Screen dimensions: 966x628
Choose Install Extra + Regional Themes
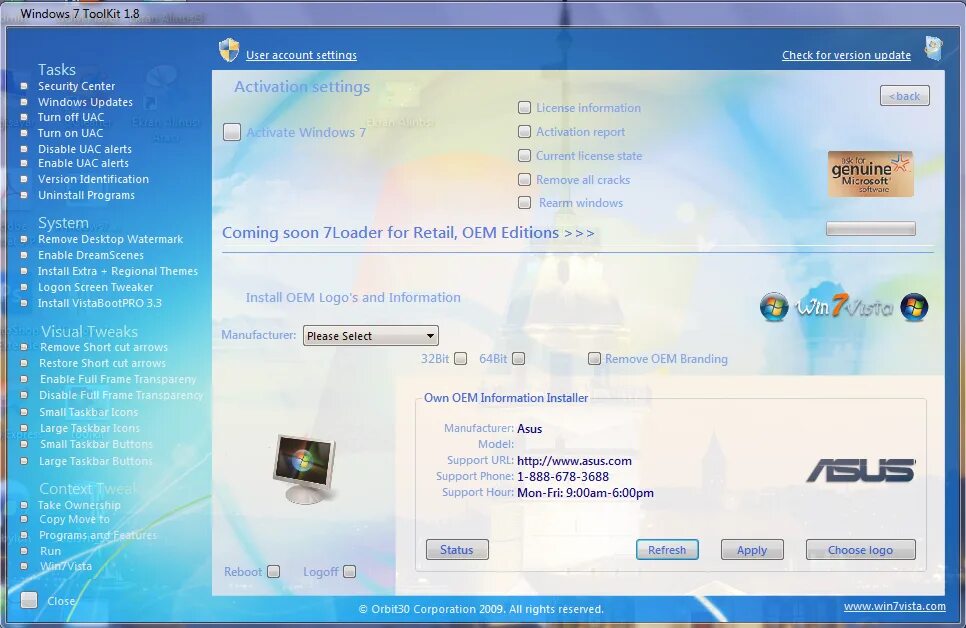tap(118, 271)
